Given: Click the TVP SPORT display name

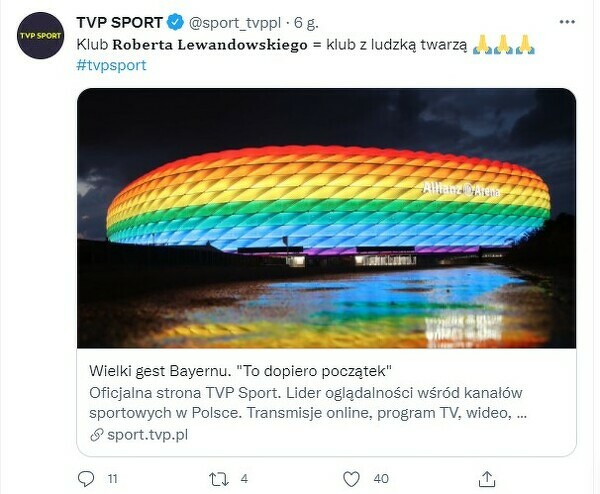Looking at the screenshot, I should point(120,23).
